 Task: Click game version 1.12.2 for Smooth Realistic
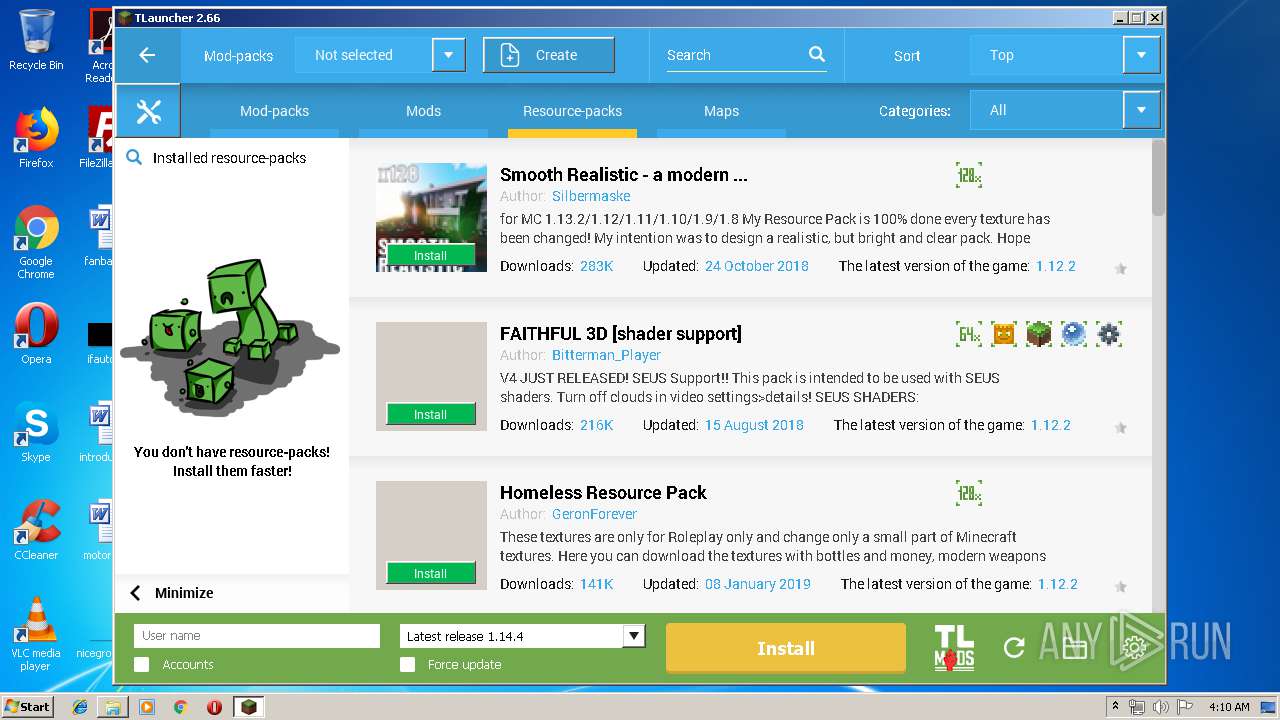1055,266
